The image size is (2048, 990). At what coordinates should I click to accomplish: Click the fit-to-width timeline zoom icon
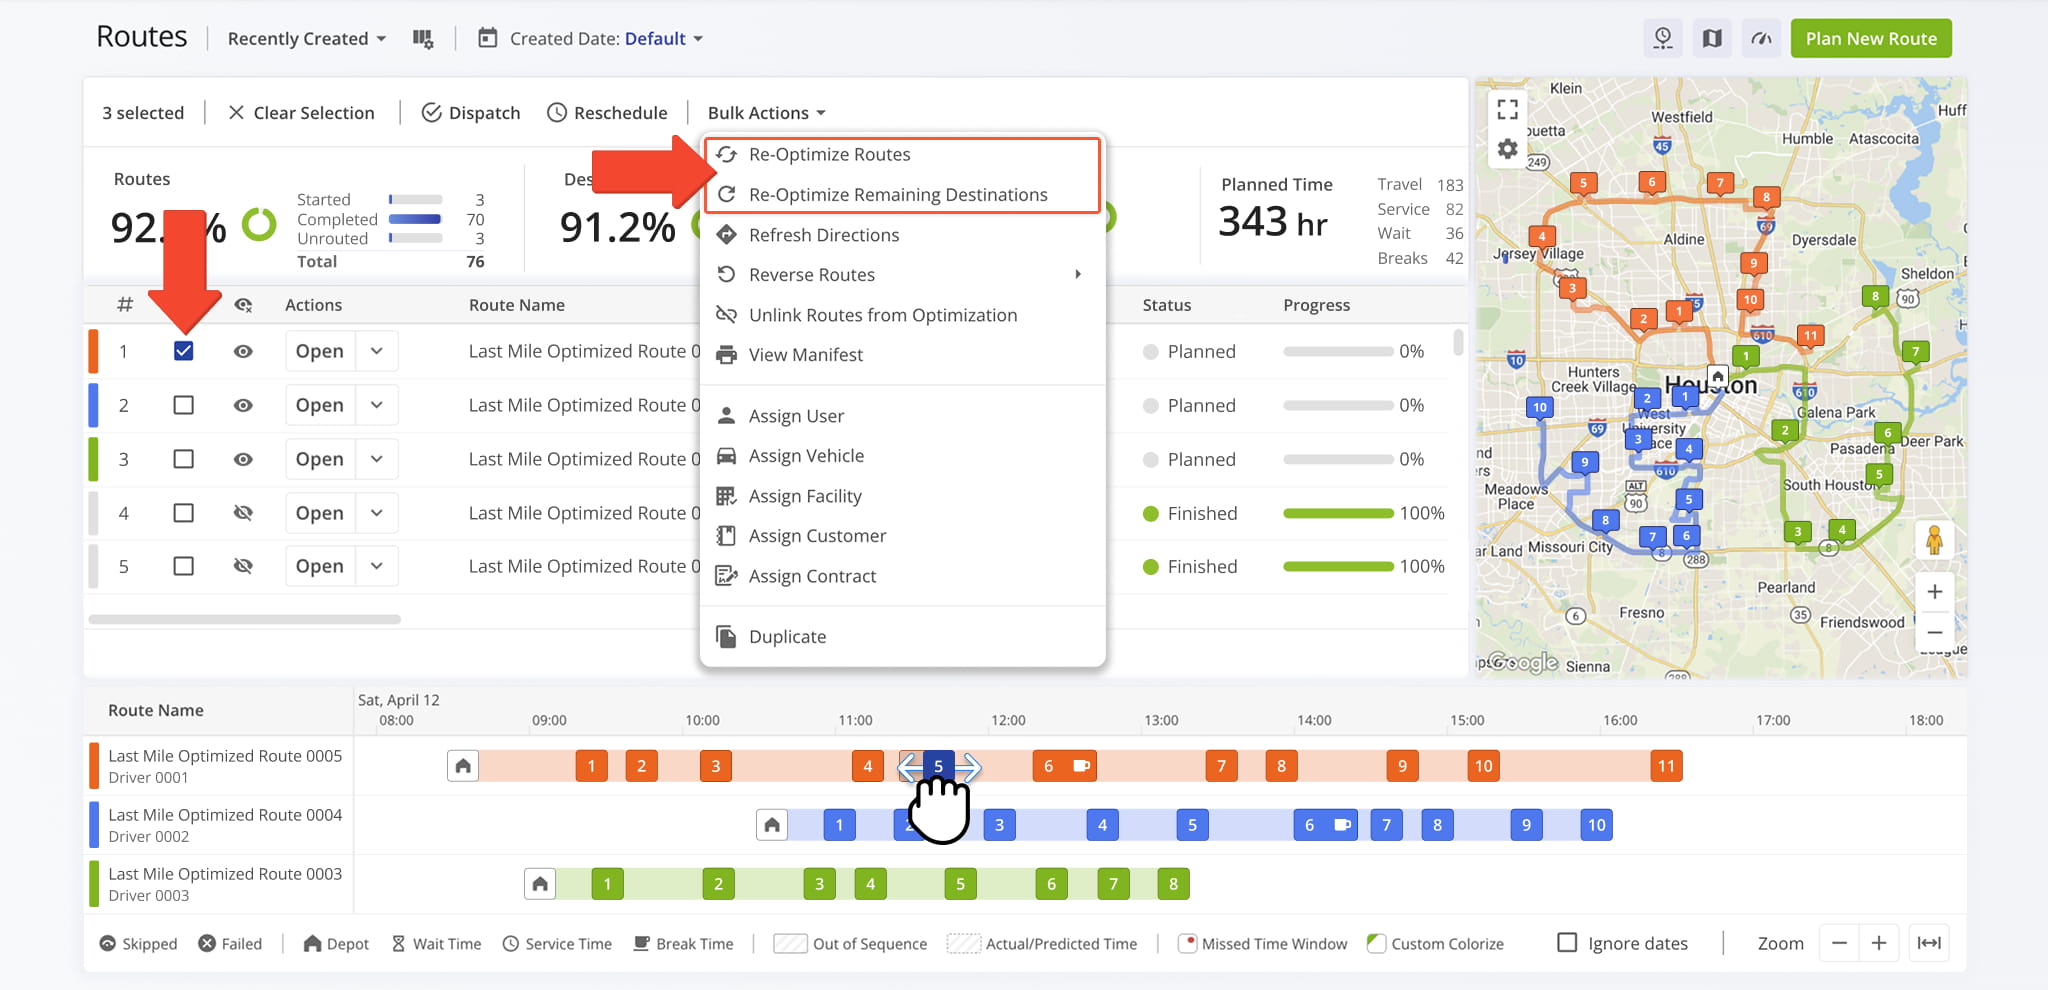[x=1928, y=943]
